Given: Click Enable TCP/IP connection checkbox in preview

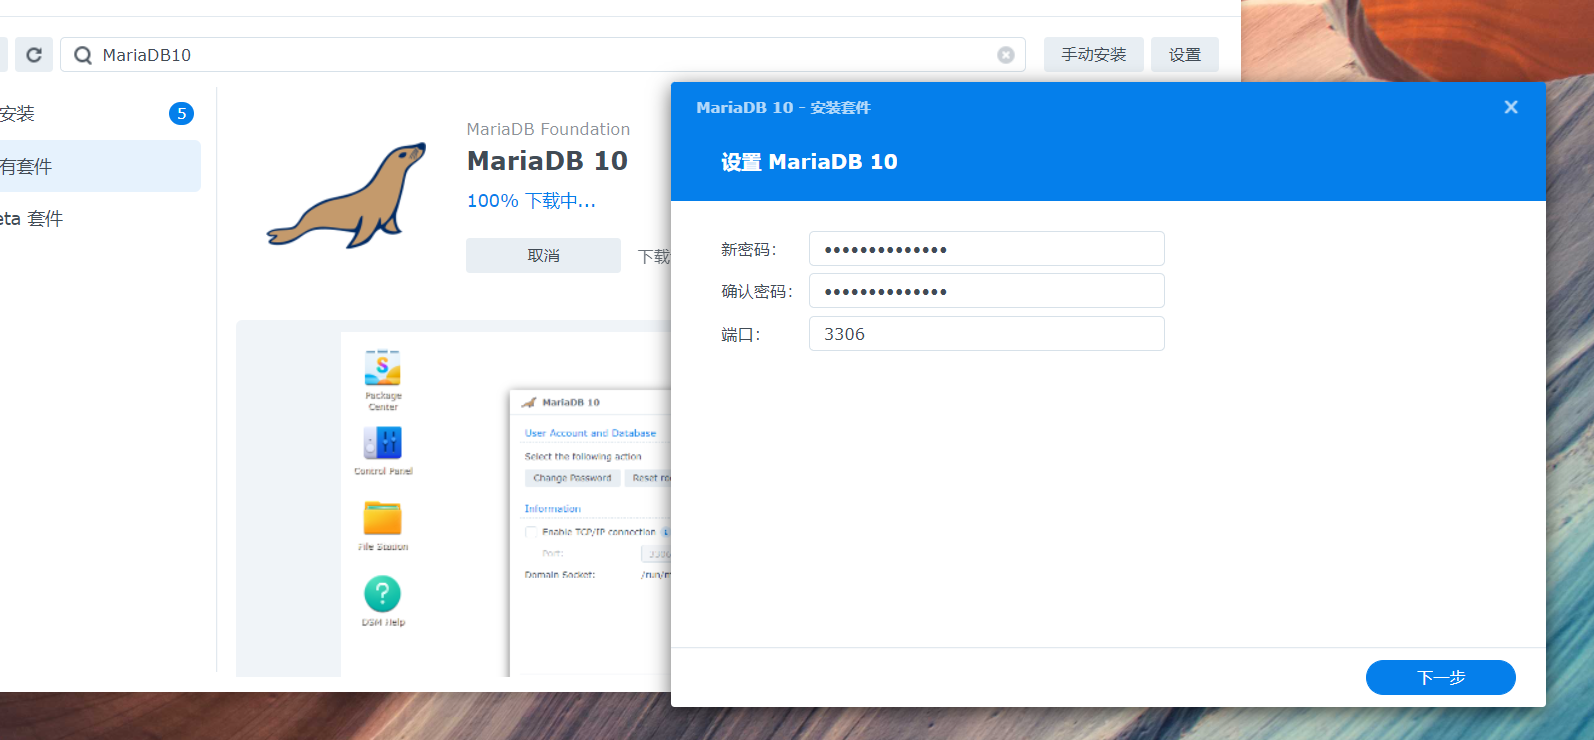Looking at the screenshot, I should (x=531, y=532).
